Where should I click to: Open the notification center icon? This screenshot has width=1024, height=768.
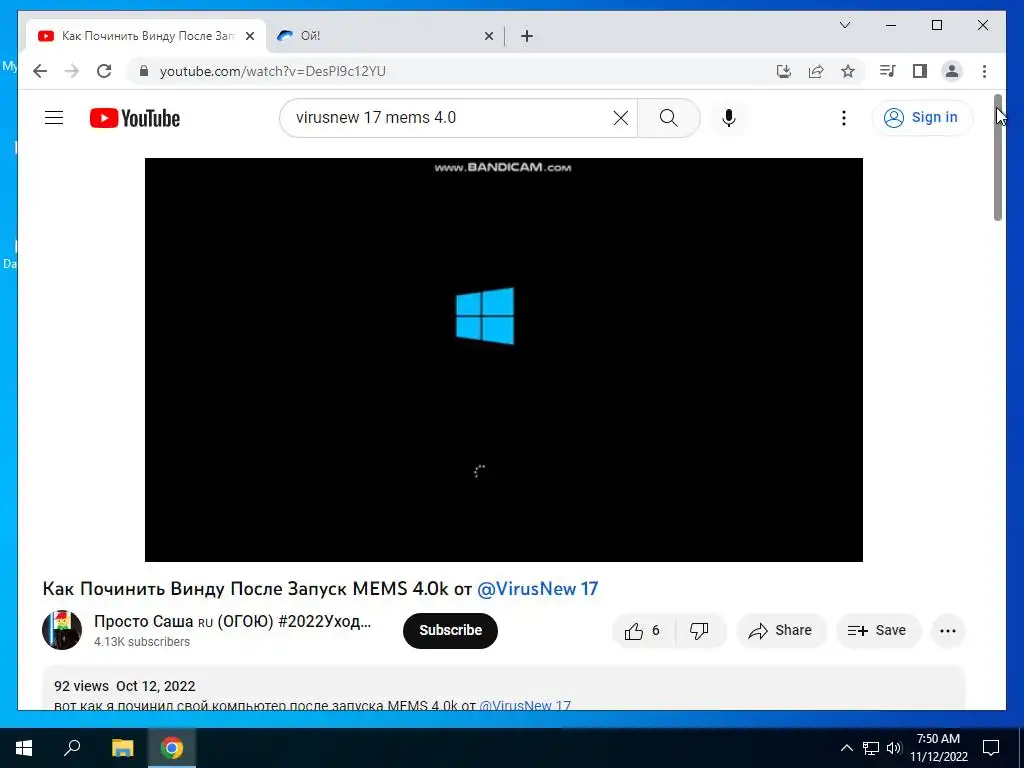pos(991,748)
